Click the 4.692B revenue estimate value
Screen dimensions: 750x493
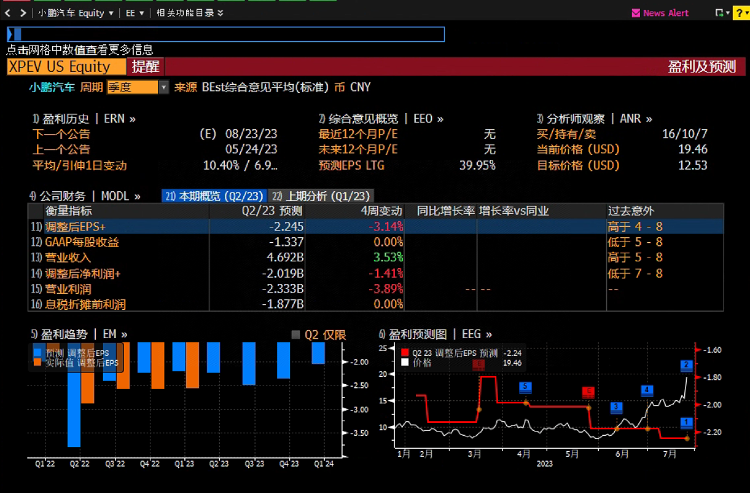(285, 257)
